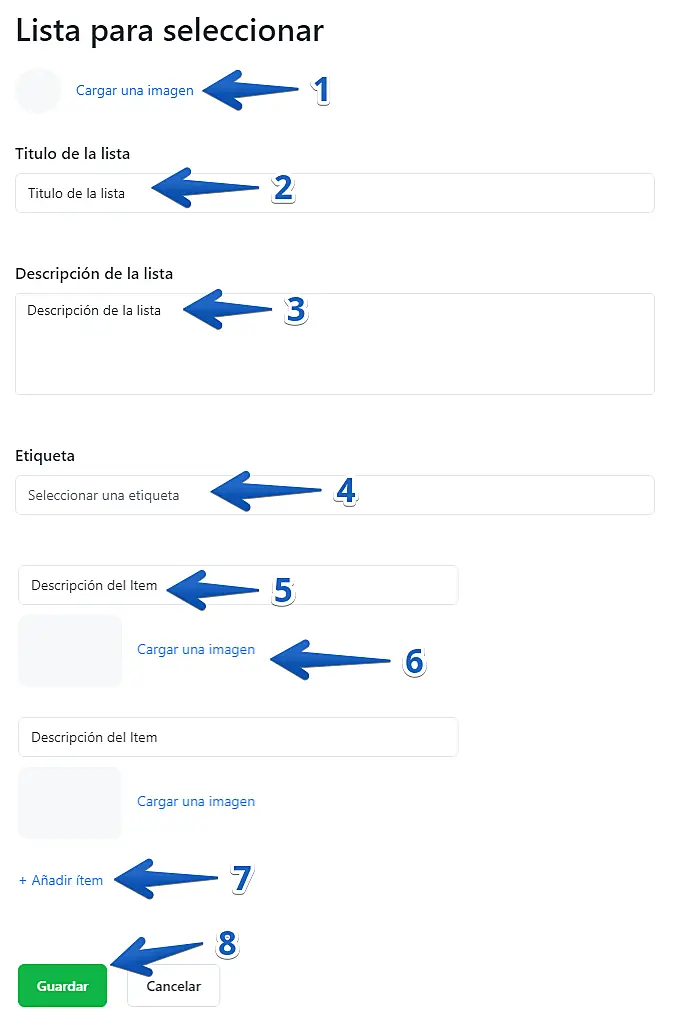The height and width of the screenshot is (1032, 676).
Task: Click the "Lista para seleccionar" page heading
Action: point(170,30)
